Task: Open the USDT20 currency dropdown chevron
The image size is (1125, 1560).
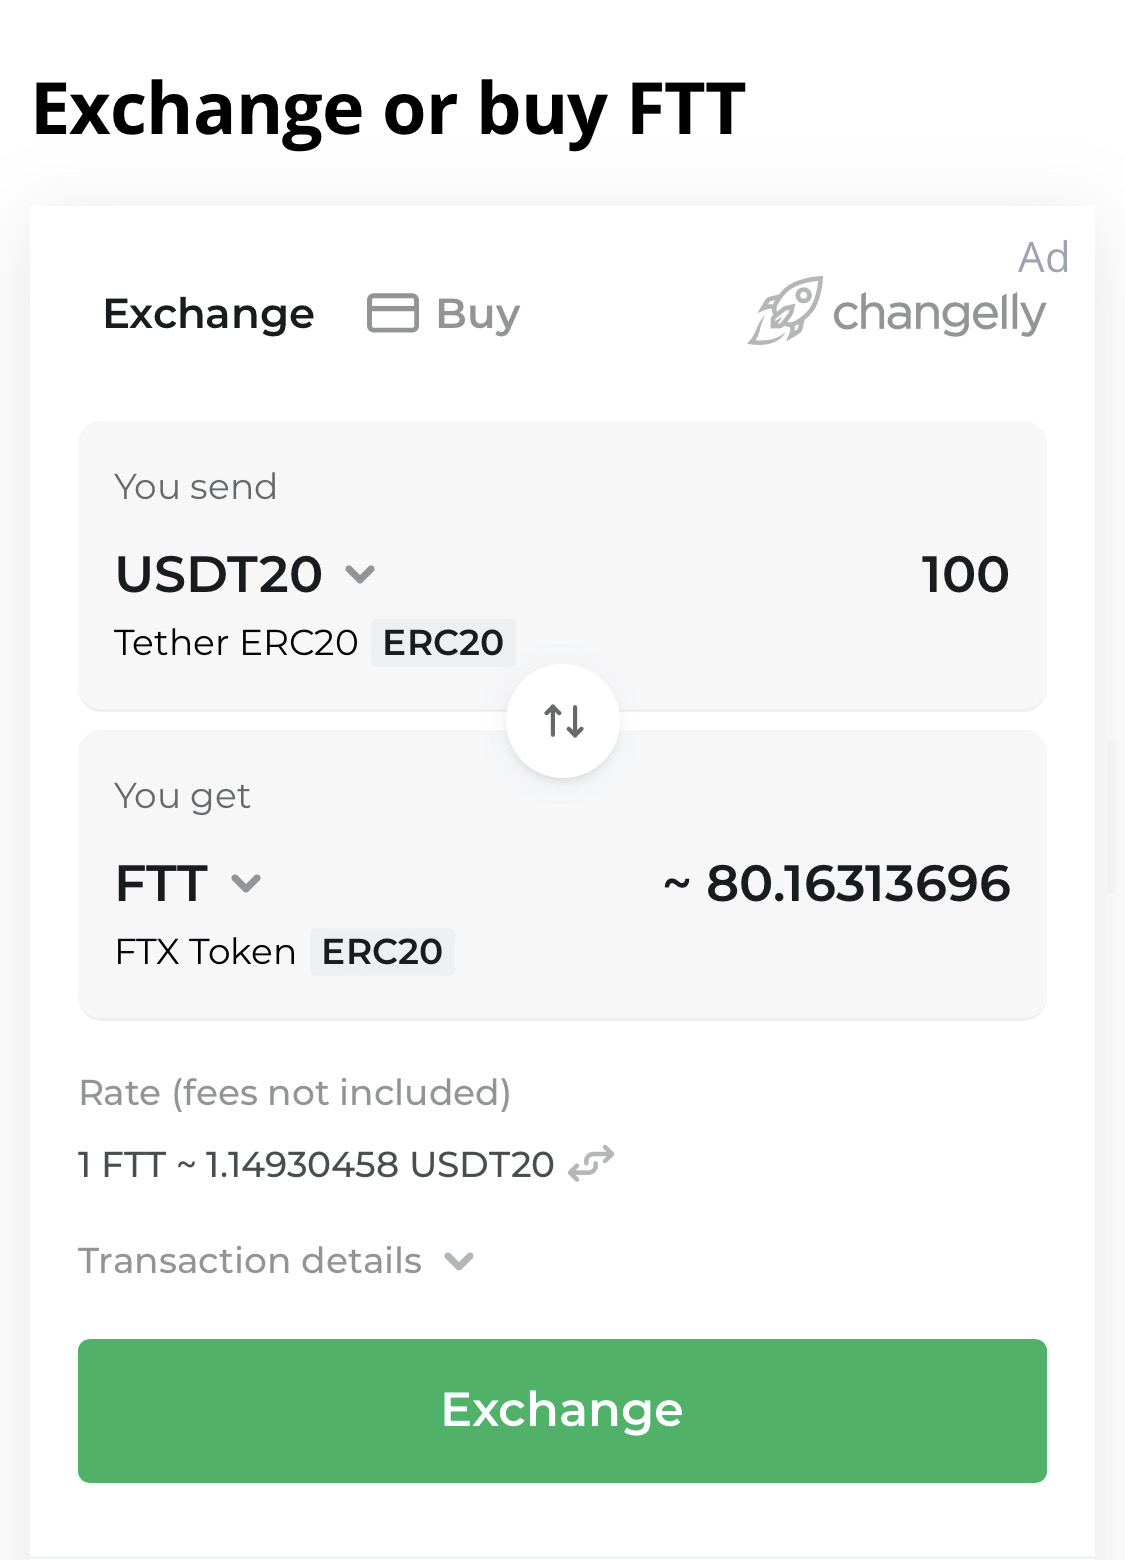Action: (x=360, y=574)
